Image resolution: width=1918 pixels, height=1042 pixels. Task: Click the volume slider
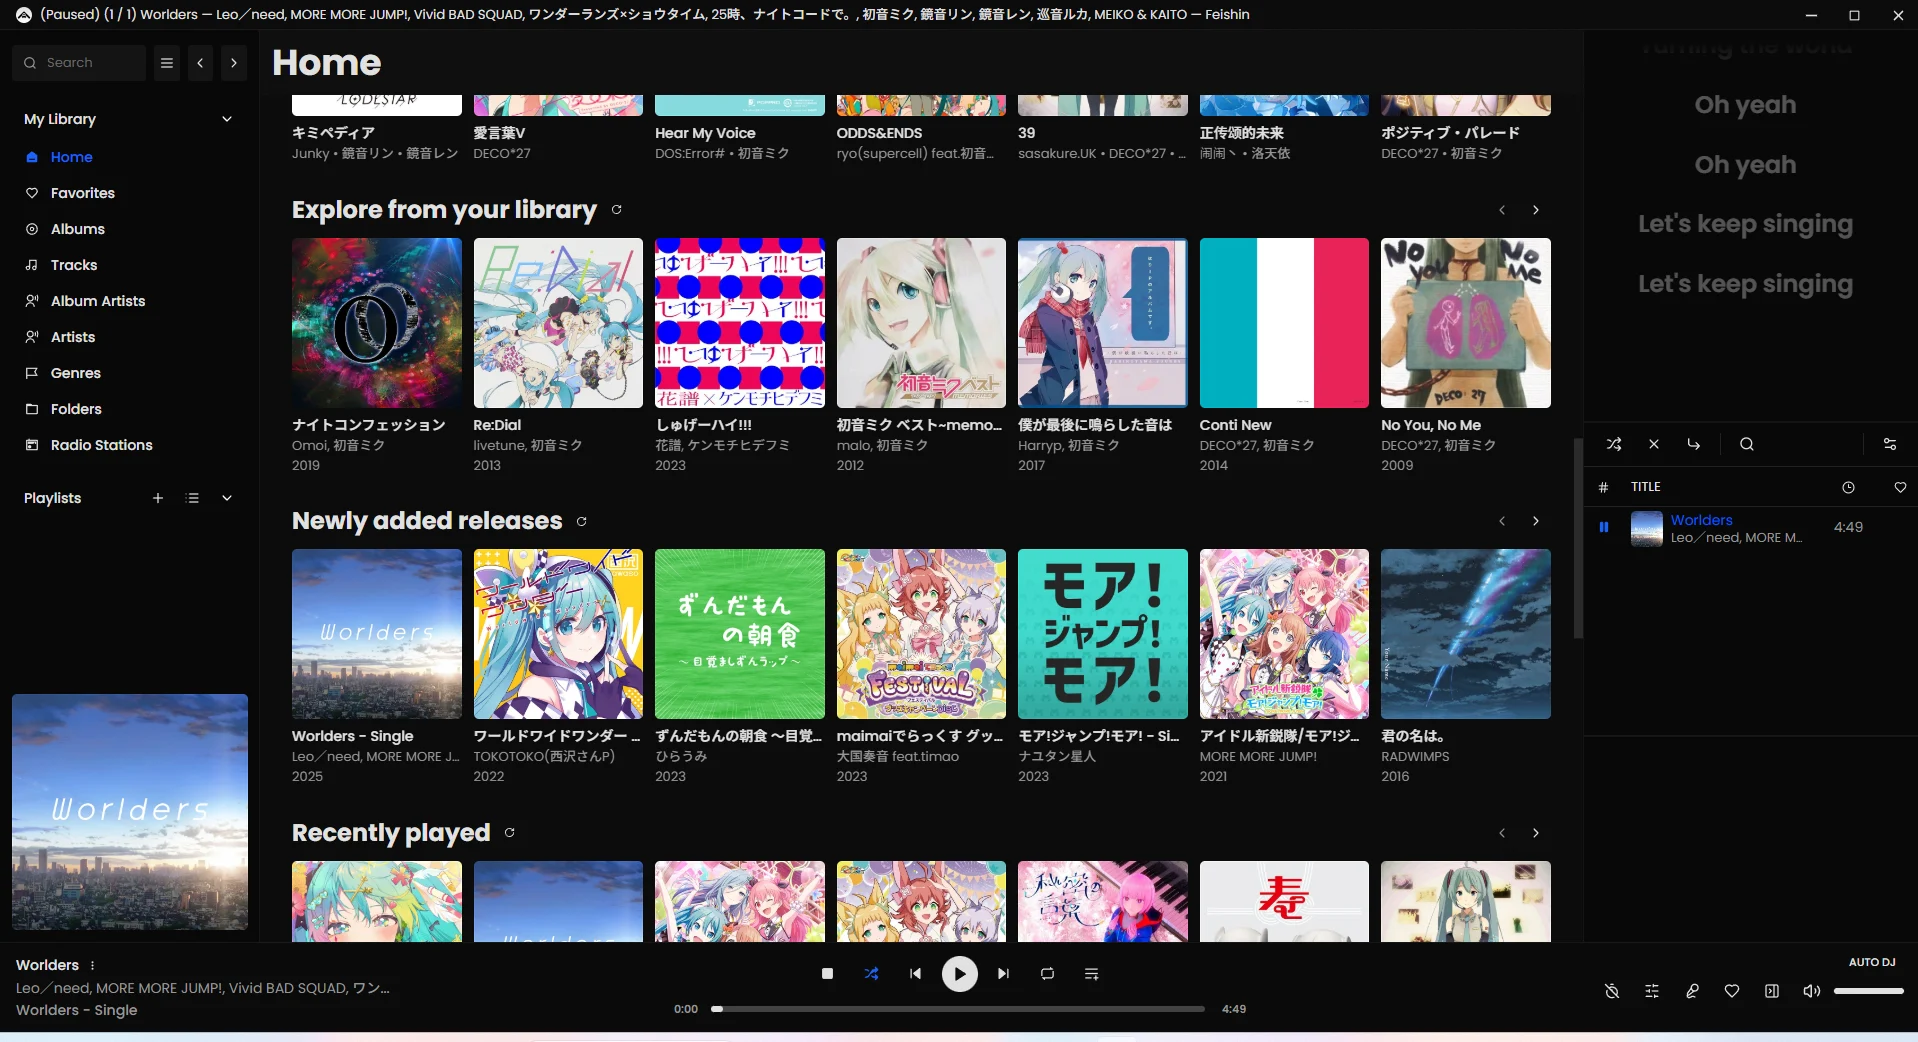pyautogui.click(x=1868, y=991)
